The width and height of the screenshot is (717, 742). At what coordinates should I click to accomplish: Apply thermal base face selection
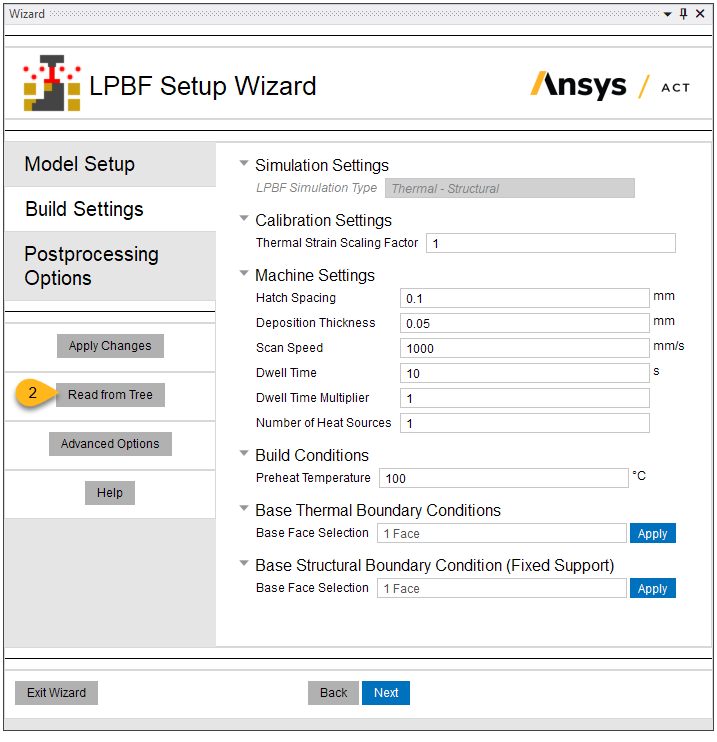[x=653, y=533]
